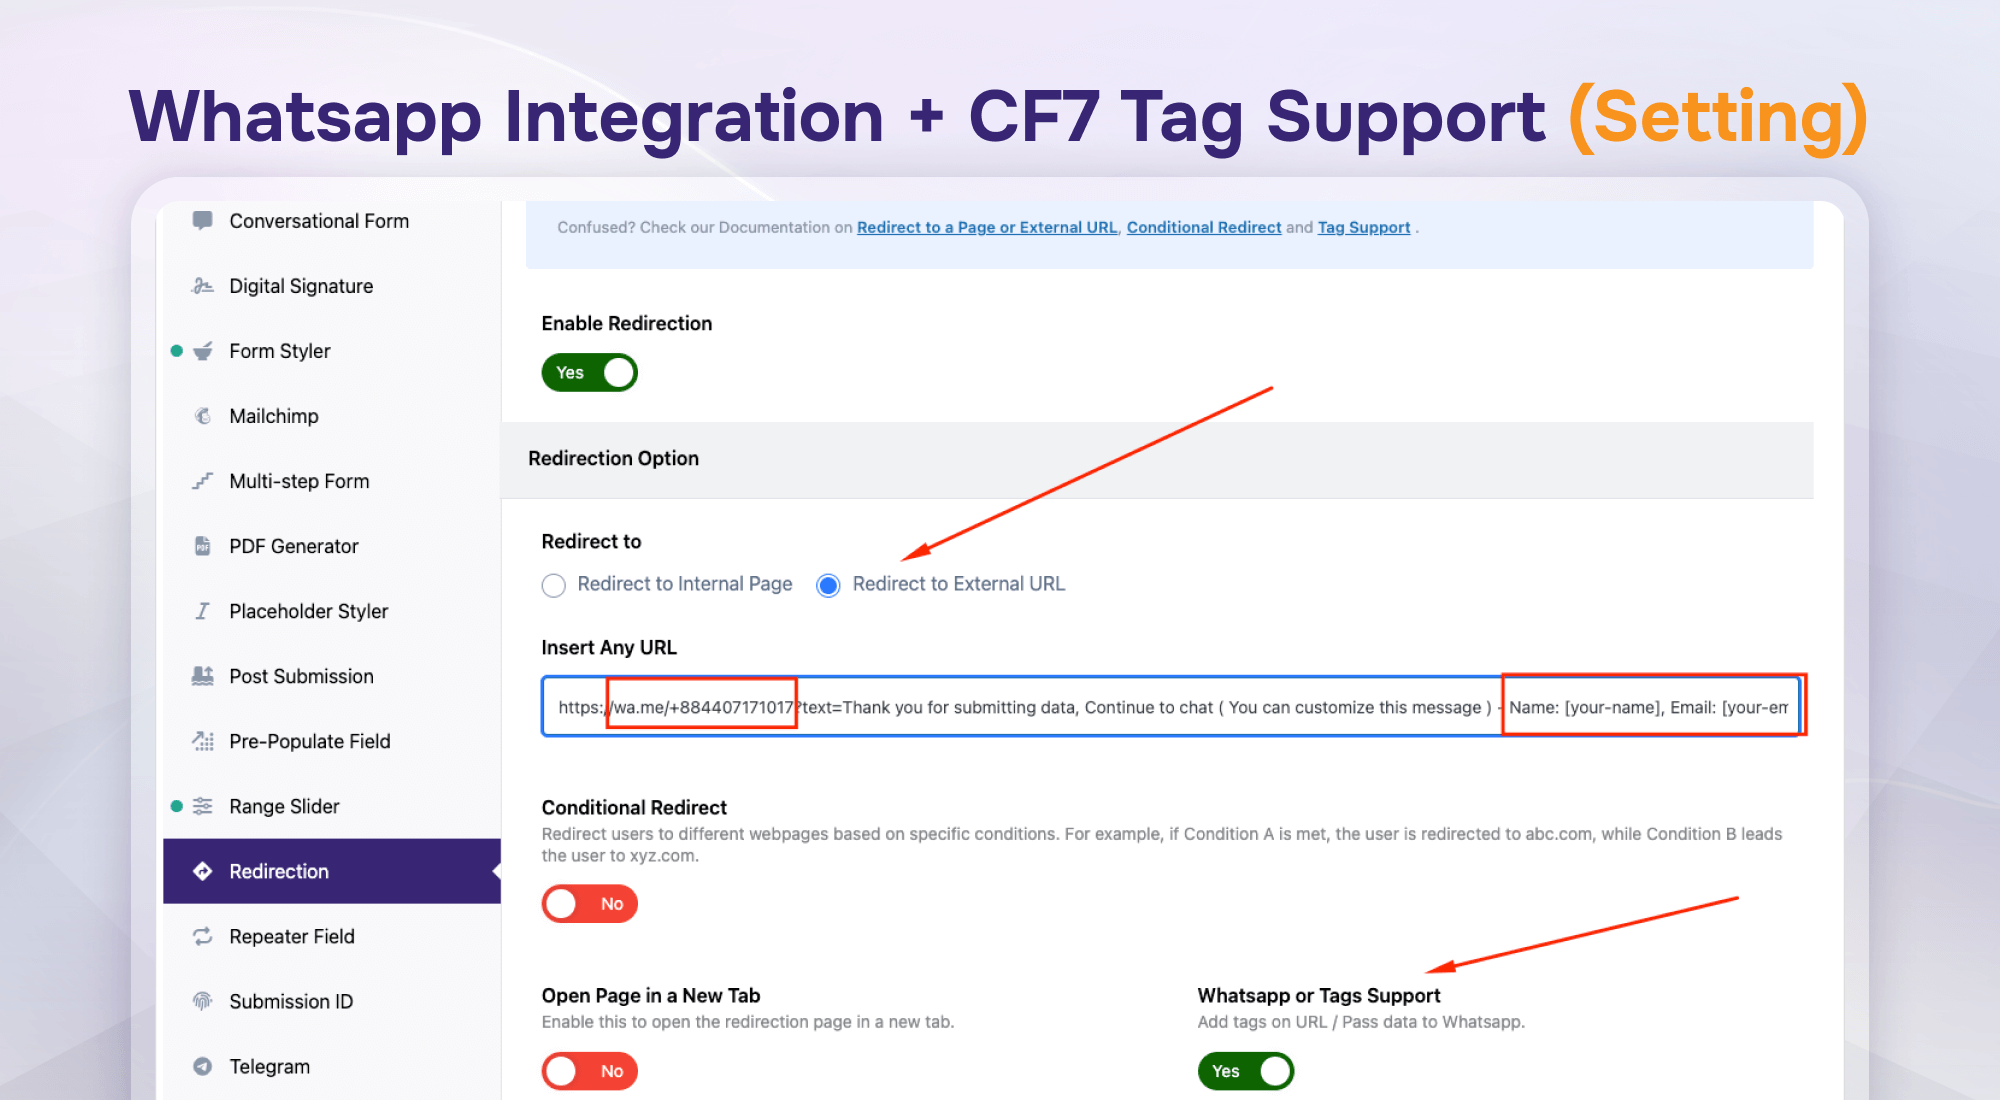The width and height of the screenshot is (2000, 1100).
Task: Open the Redirection sidebar tab
Action: tap(332, 871)
